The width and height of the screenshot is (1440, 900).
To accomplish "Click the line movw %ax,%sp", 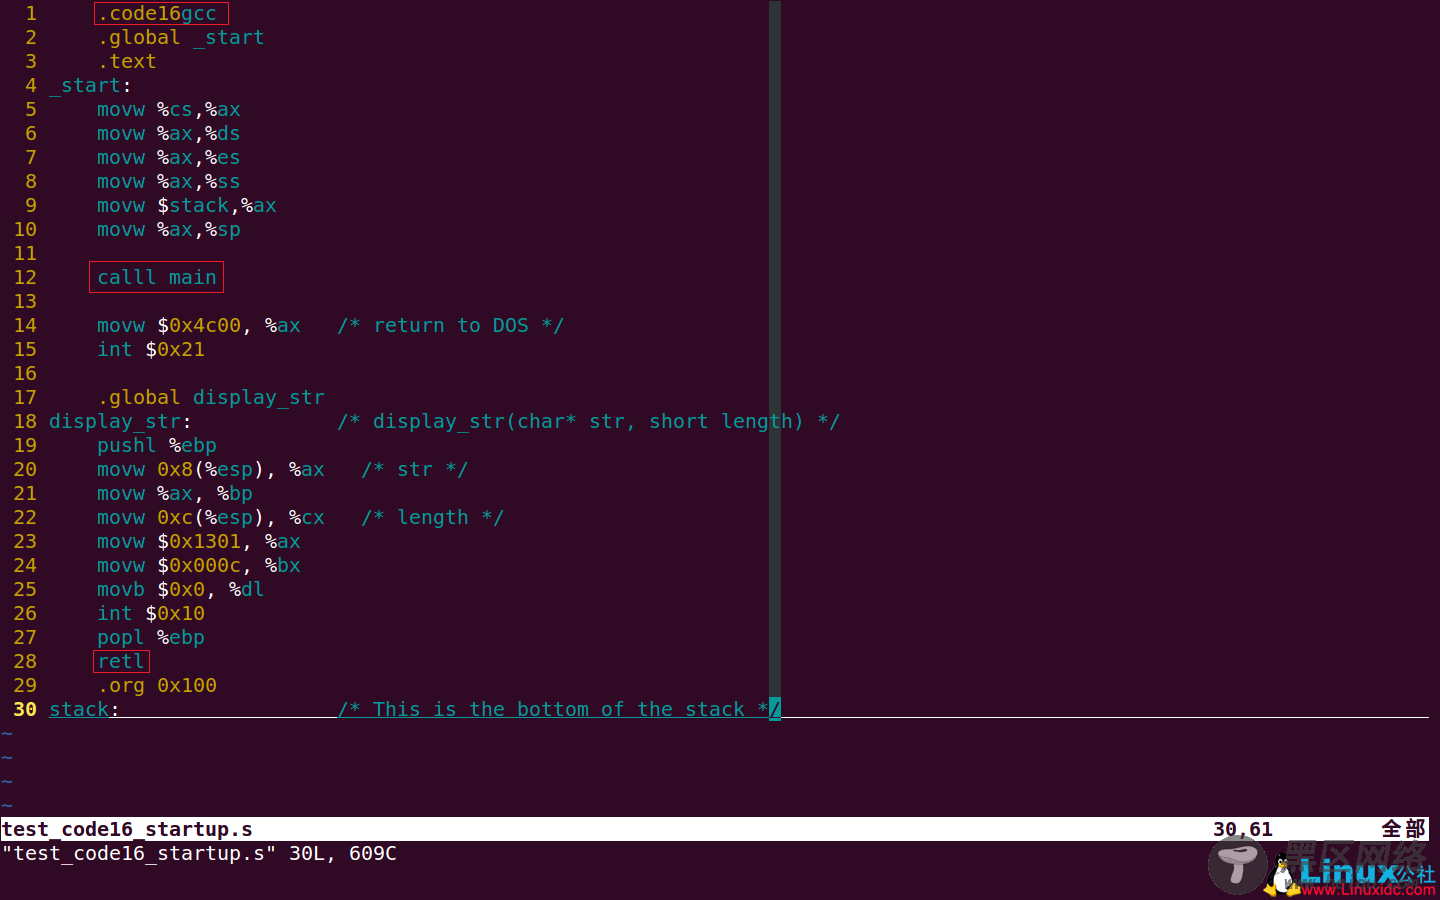I will tap(169, 229).
